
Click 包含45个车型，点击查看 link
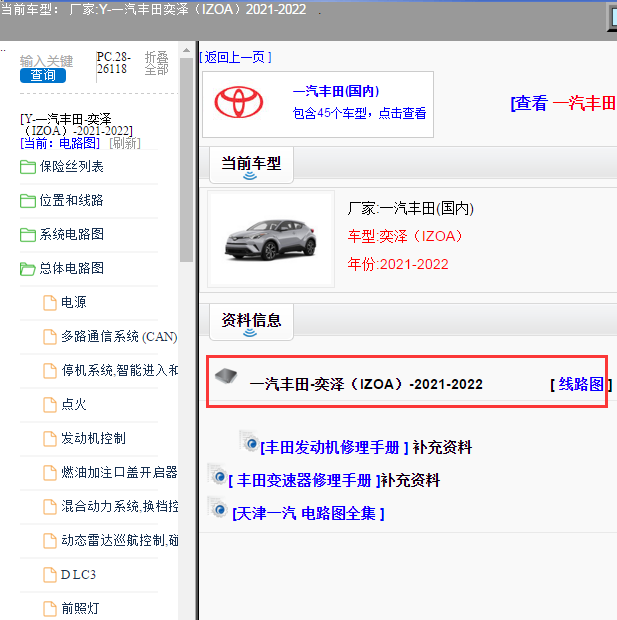[x=359, y=113]
